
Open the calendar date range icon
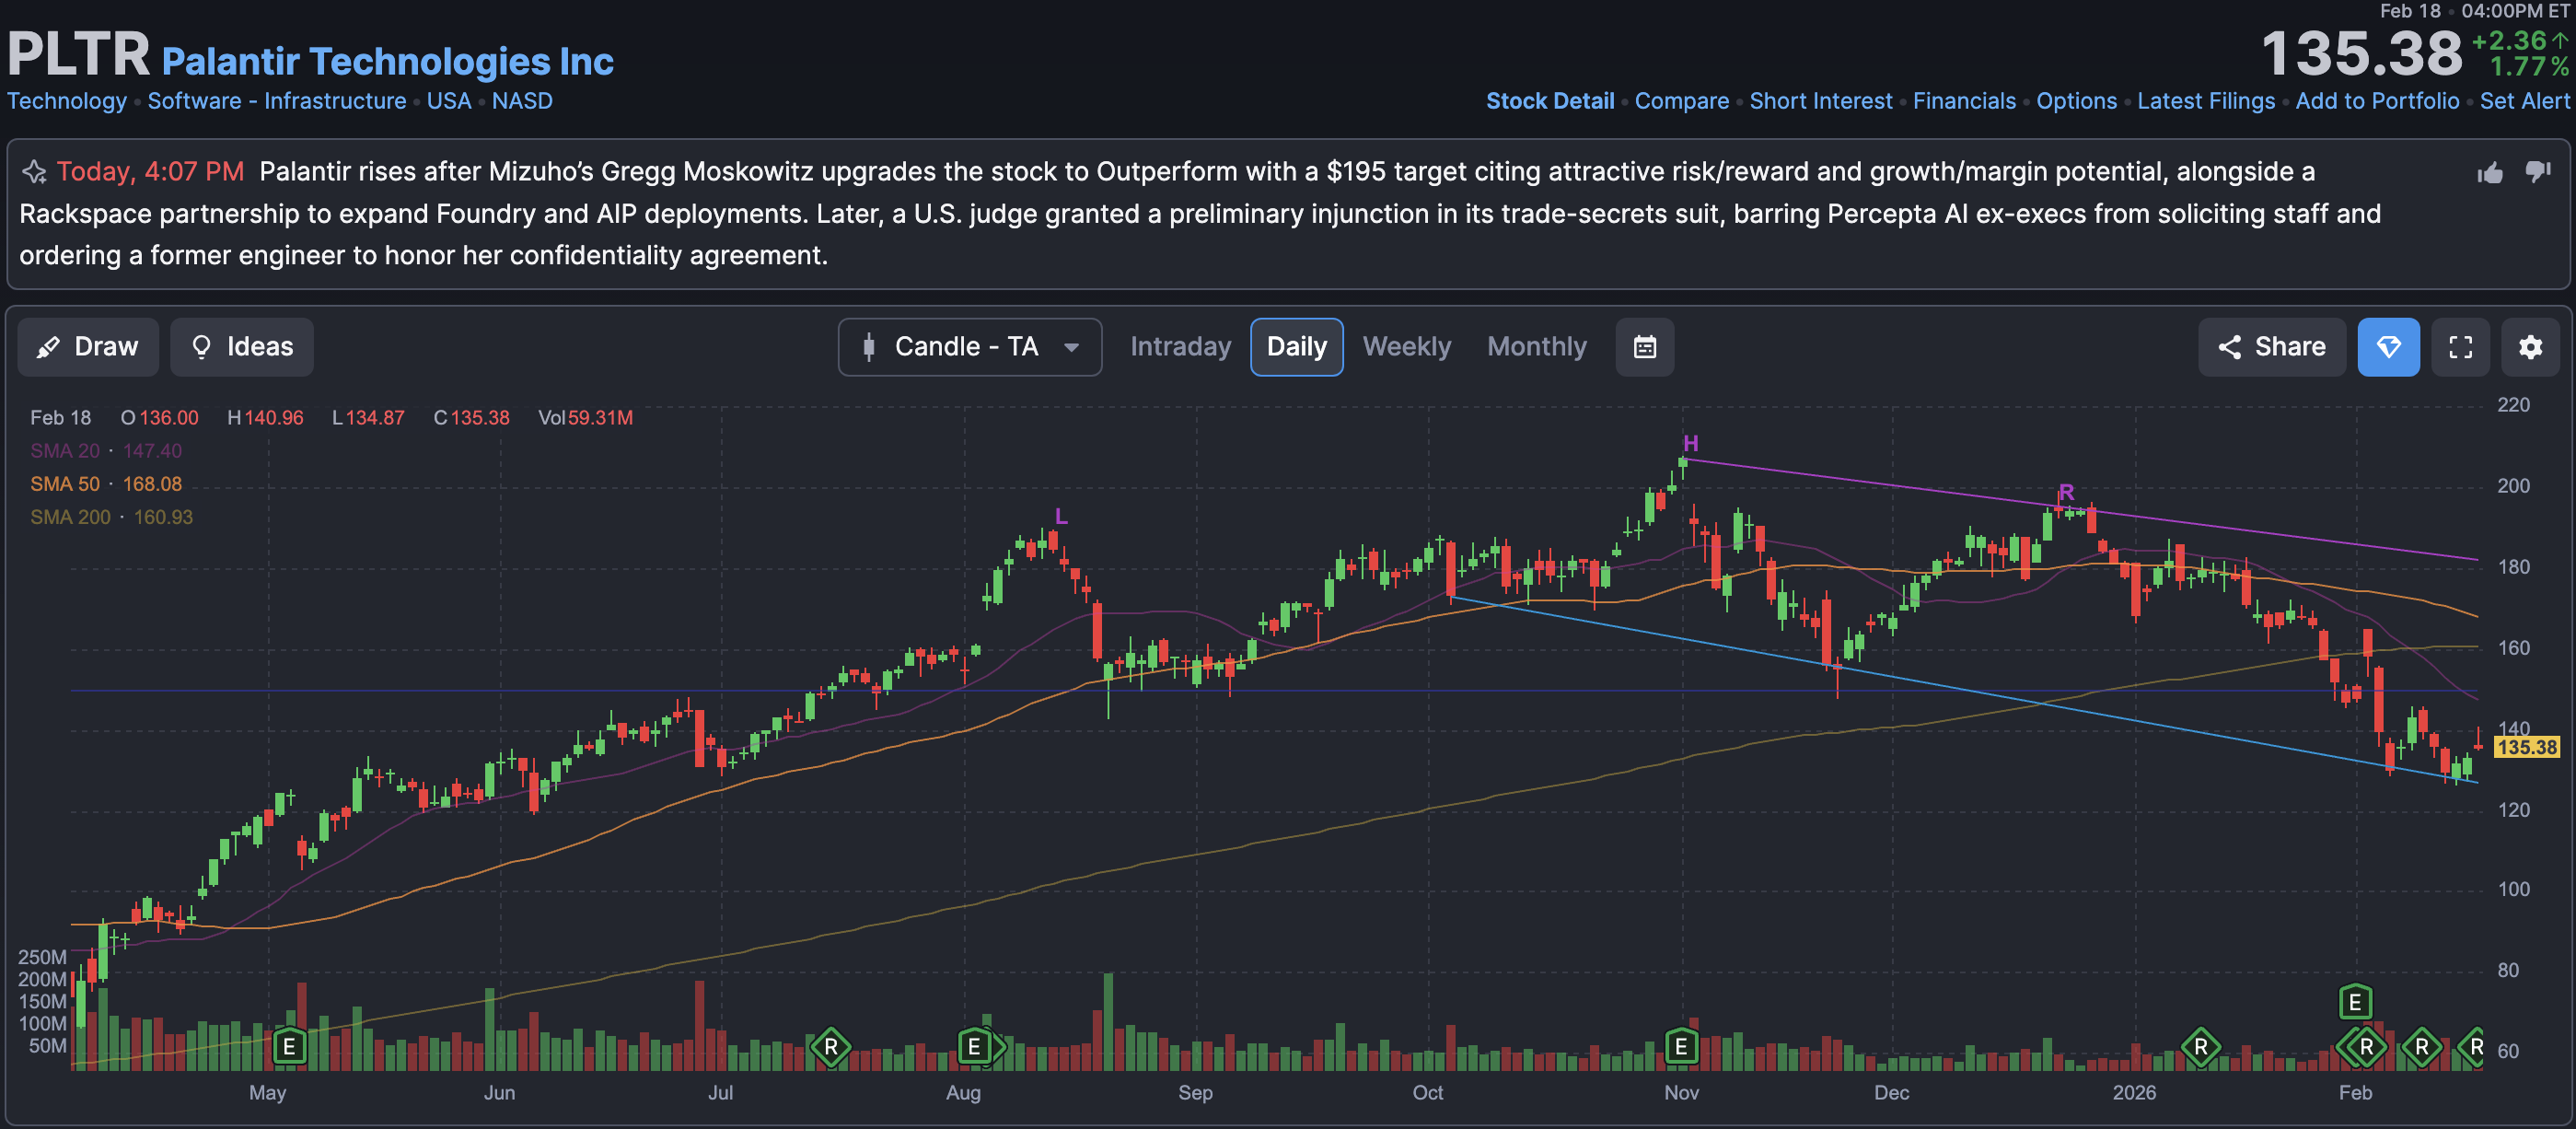[x=1644, y=347]
